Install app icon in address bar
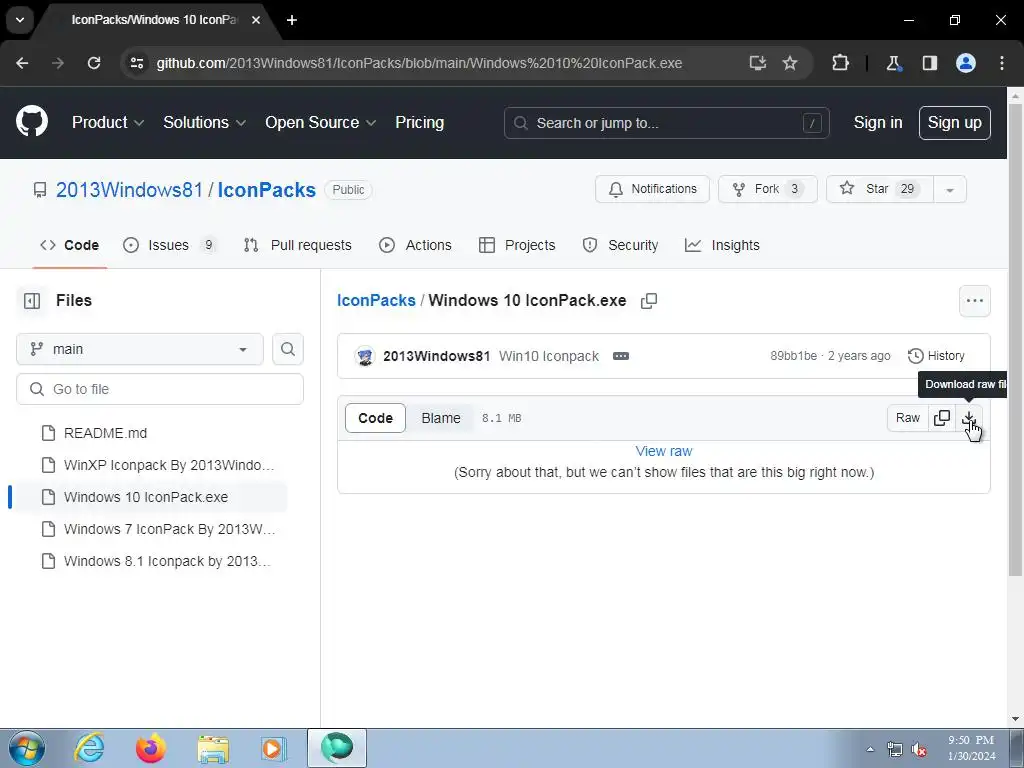Image resolution: width=1024 pixels, height=768 pixels. [x=758, y=63]
